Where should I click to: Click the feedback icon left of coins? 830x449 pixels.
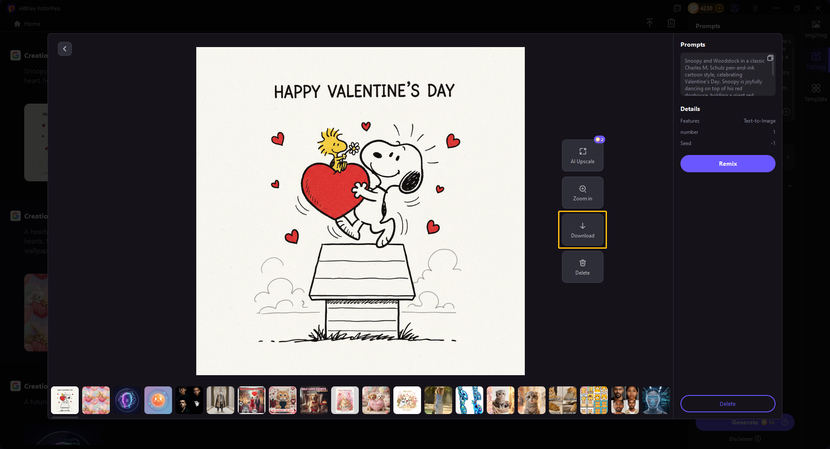tap(677, 8)
